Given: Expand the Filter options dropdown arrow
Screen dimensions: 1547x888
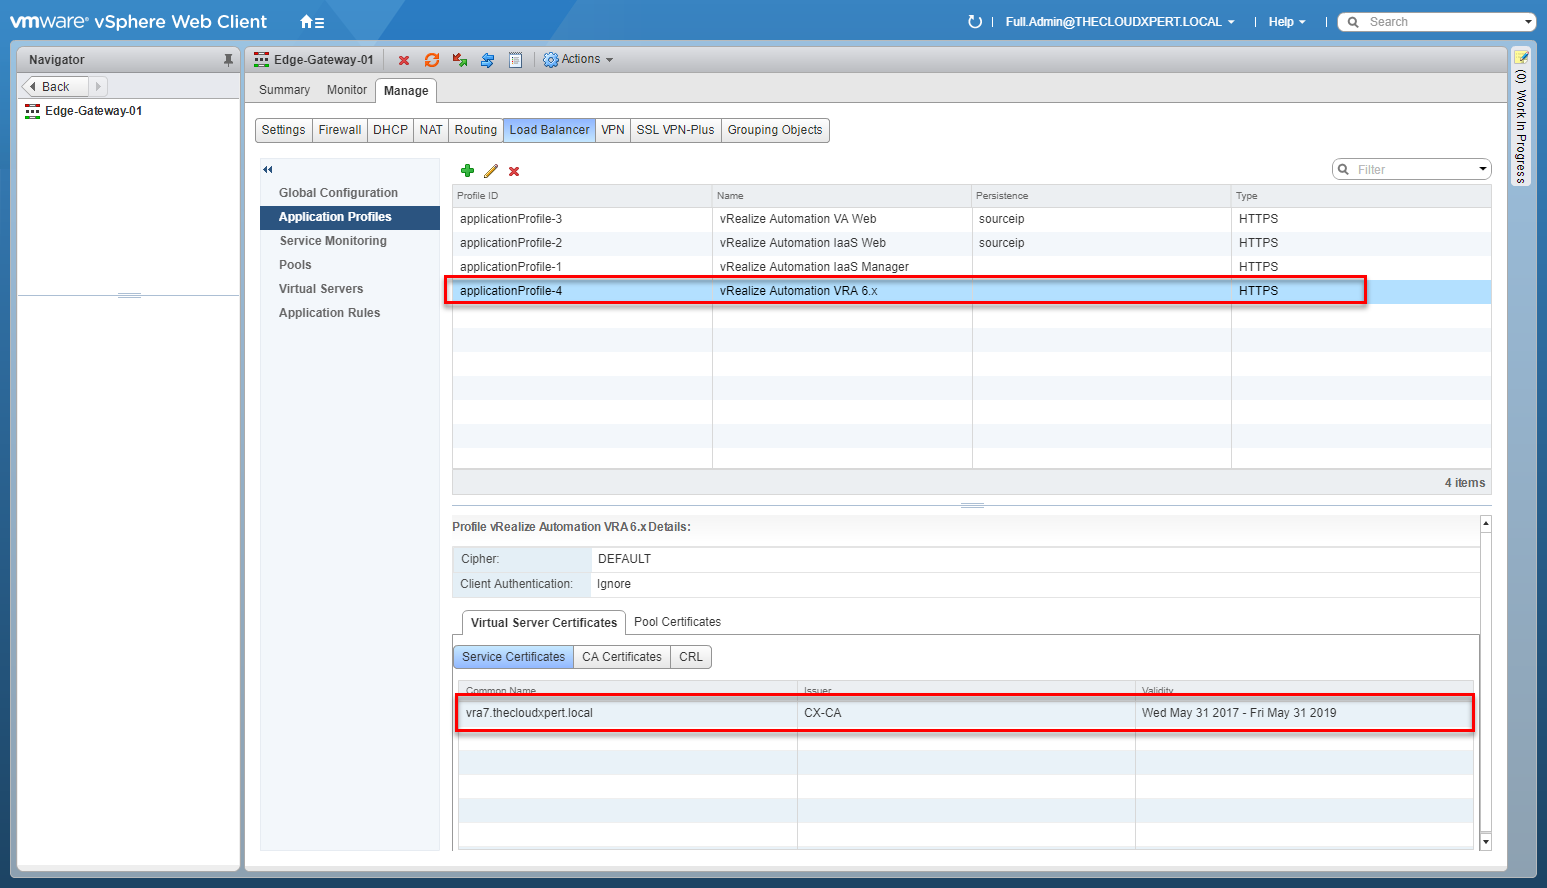Looking at the screenshot, I should [1483, 169].
